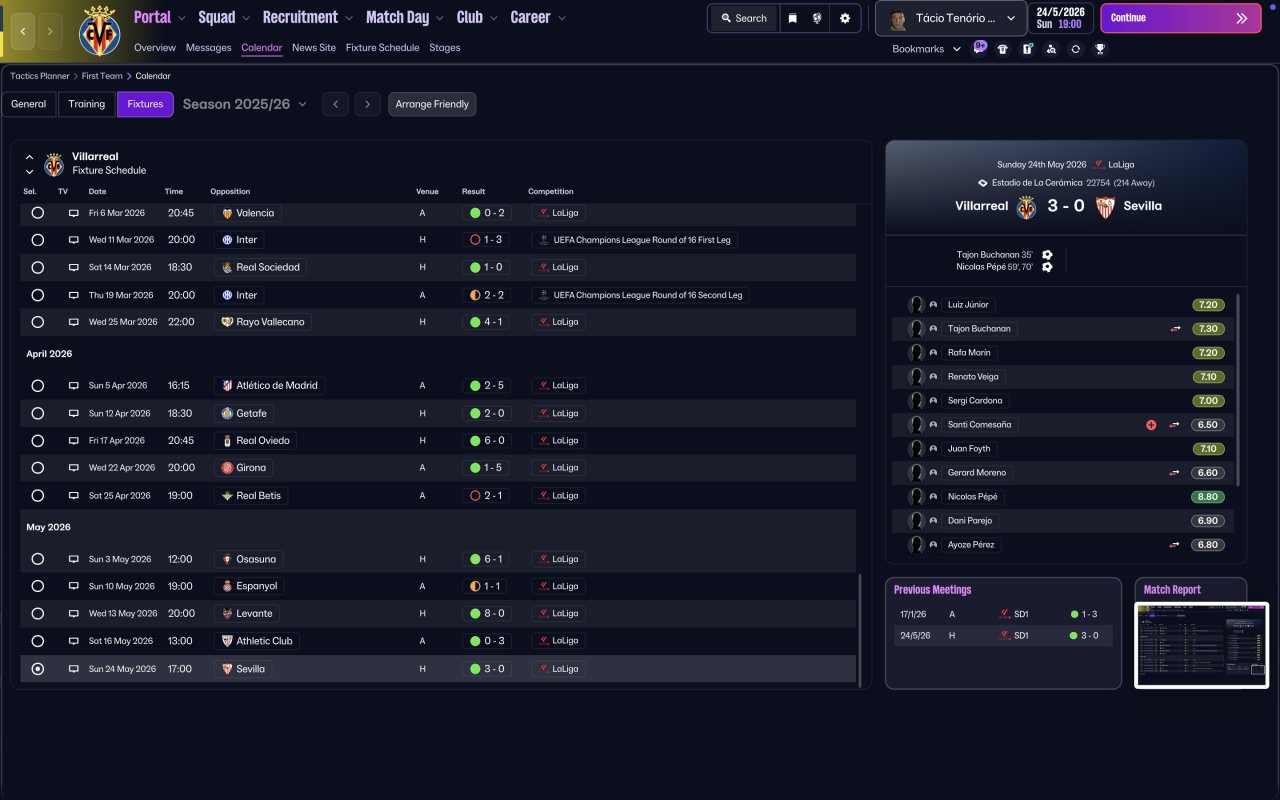The width and height of the screenshot is (1280, 800).
Task: Open the globe icon next to the bookmark
Action: tap(818, 18)
